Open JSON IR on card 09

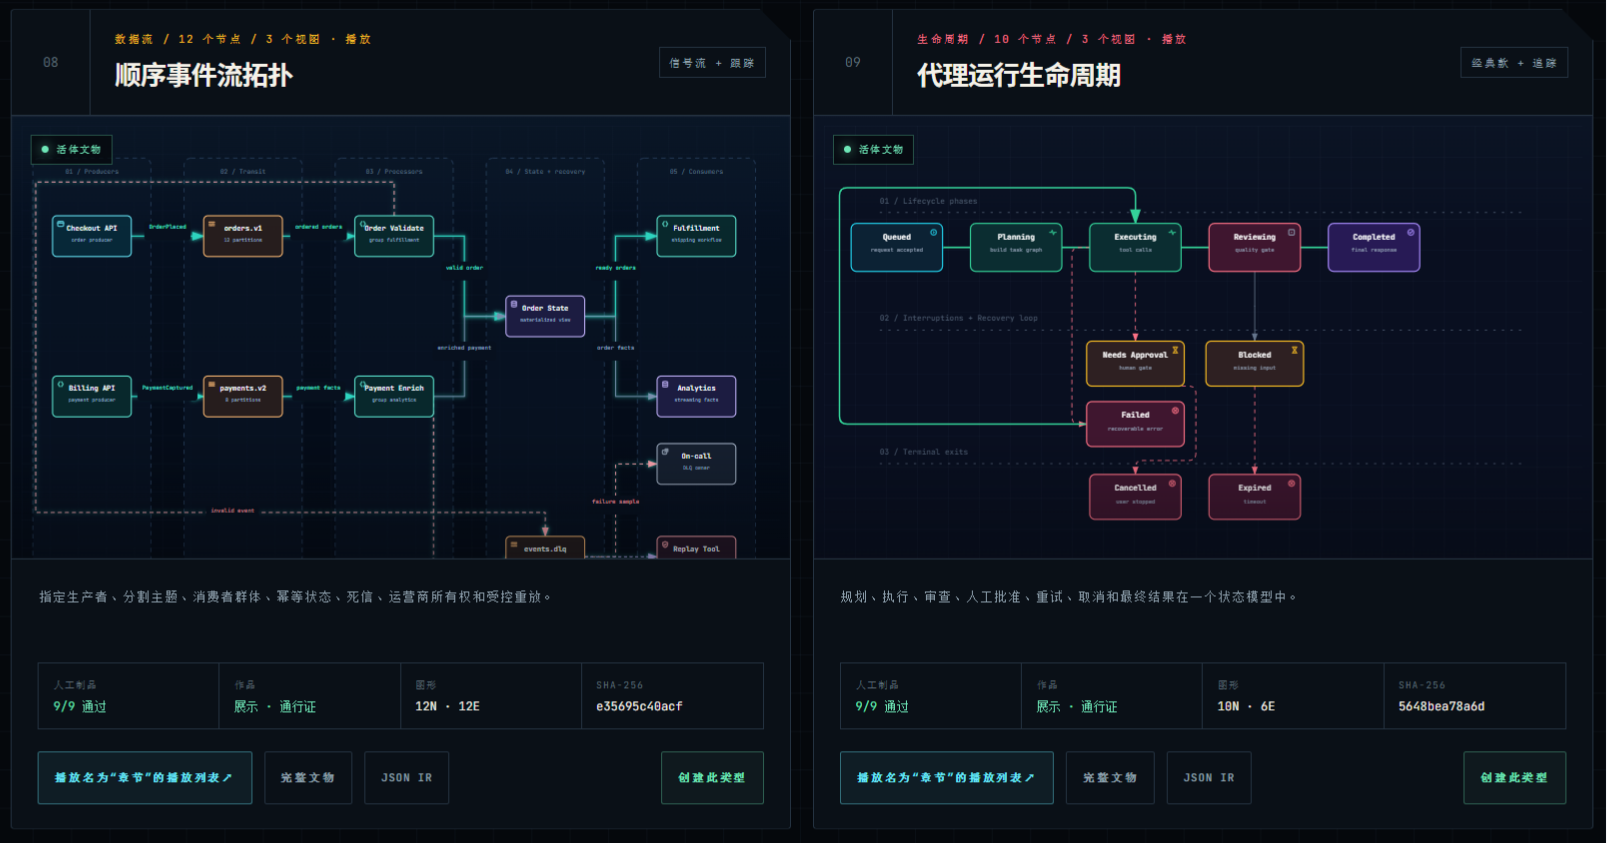pyautogui.click(x=1209, y=777)
